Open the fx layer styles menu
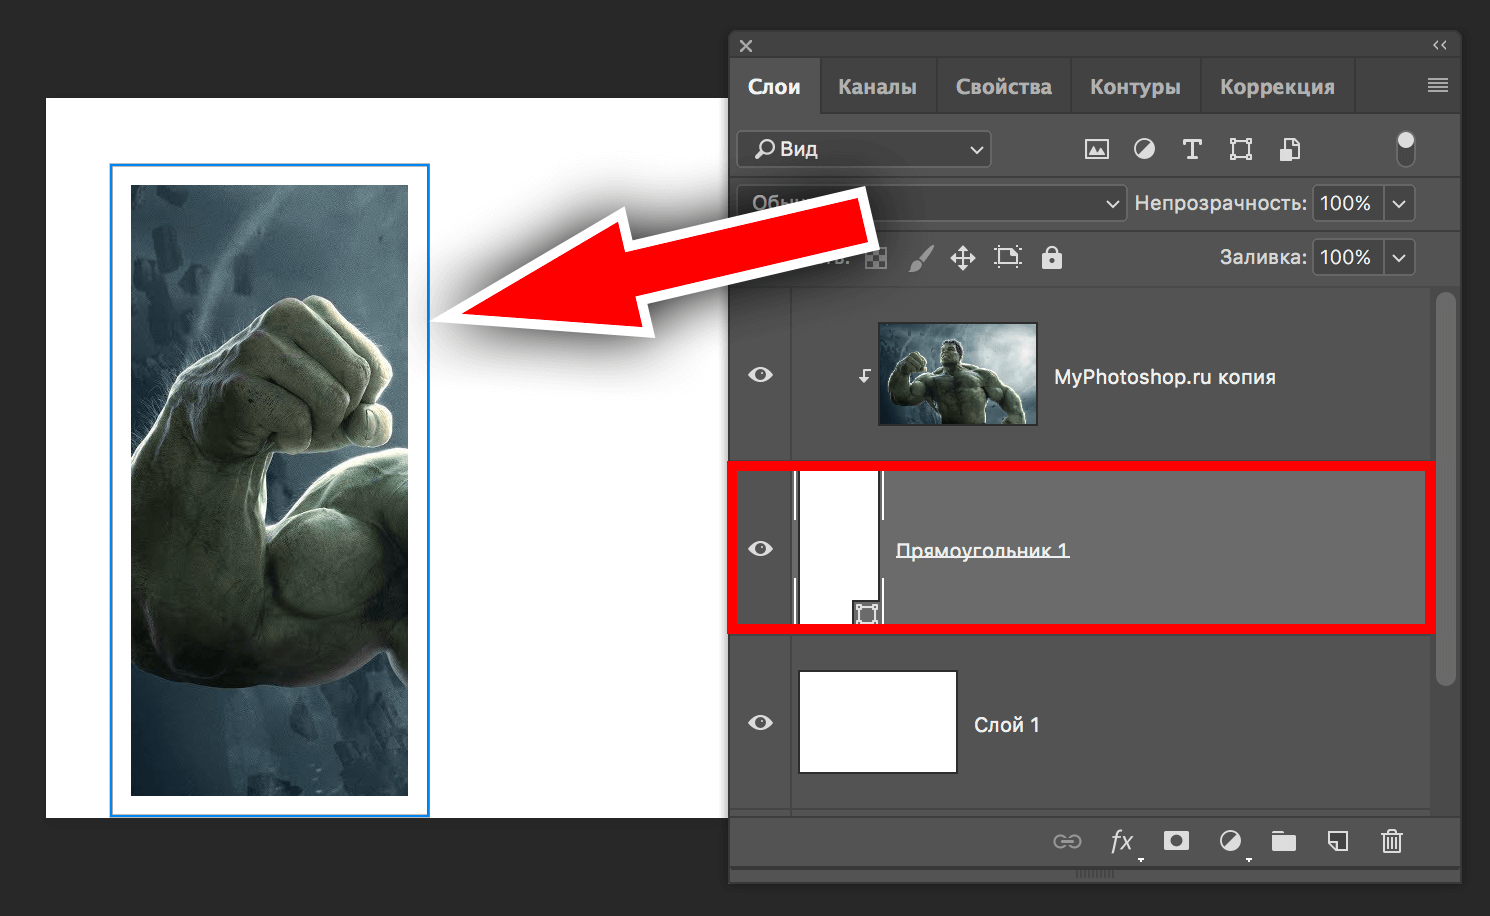Screen dimensions: 1490x916 point(1121,841)
